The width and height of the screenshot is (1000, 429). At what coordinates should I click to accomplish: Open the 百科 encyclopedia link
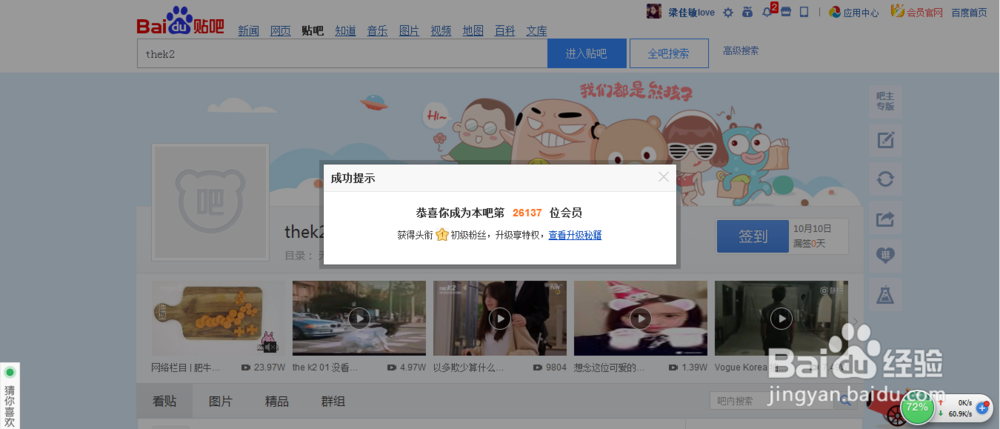tap(504, 31)
